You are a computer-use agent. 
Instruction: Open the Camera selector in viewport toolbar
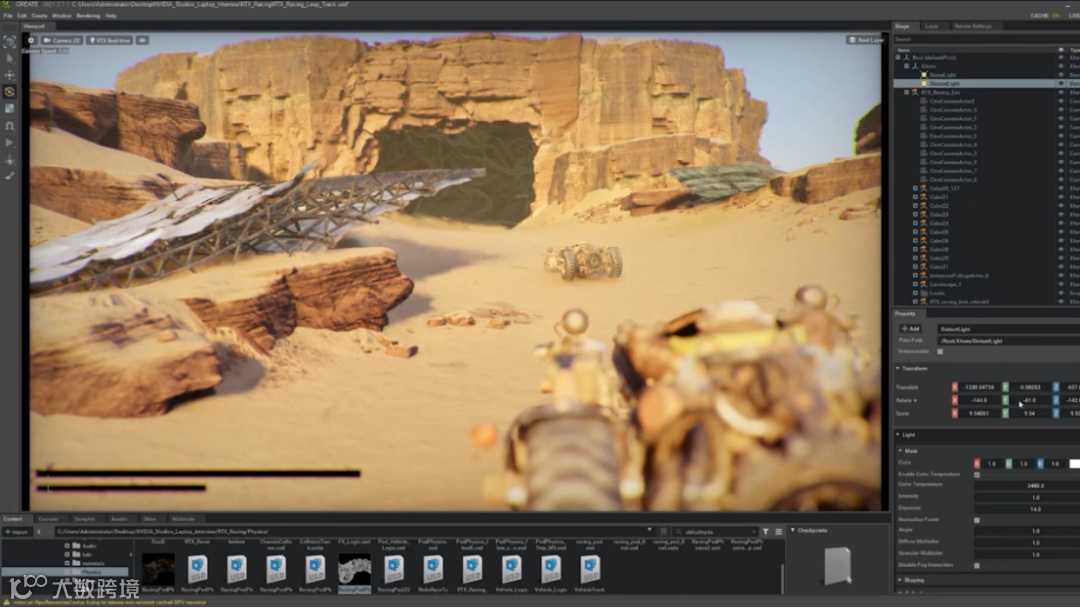tap(62, 41)
